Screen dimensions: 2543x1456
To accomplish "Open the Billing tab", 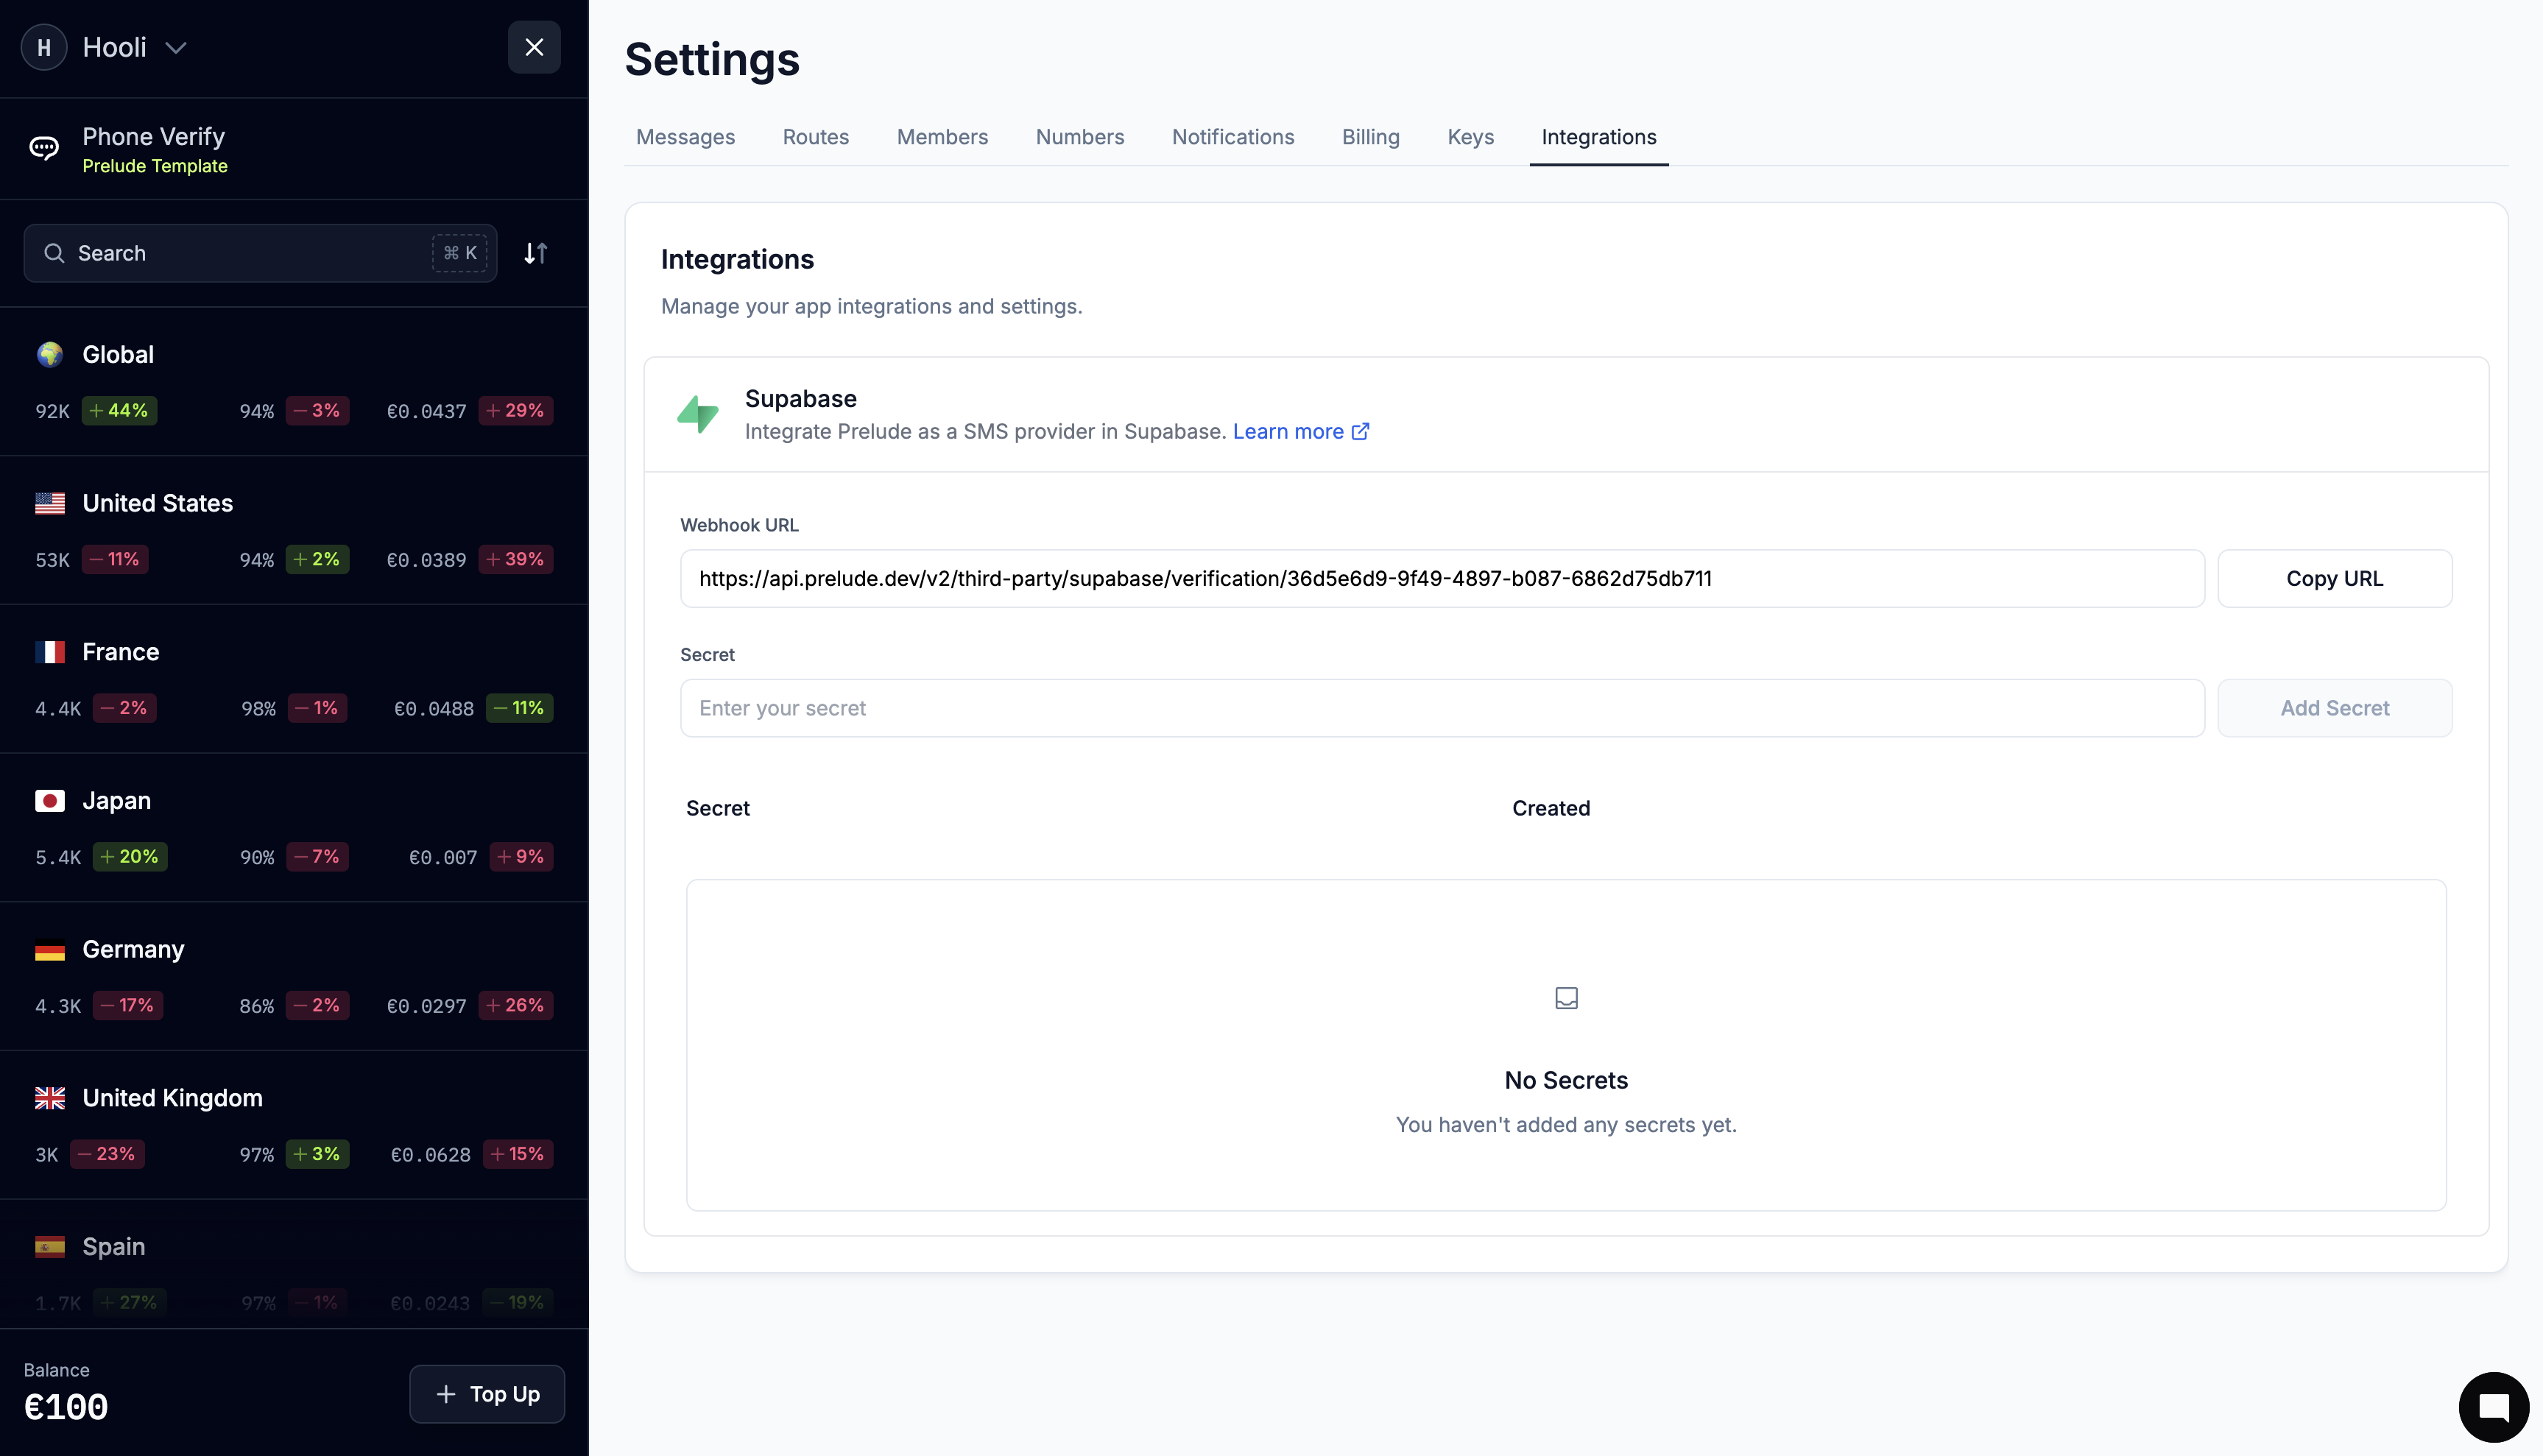I will (x=1370, y=137).
